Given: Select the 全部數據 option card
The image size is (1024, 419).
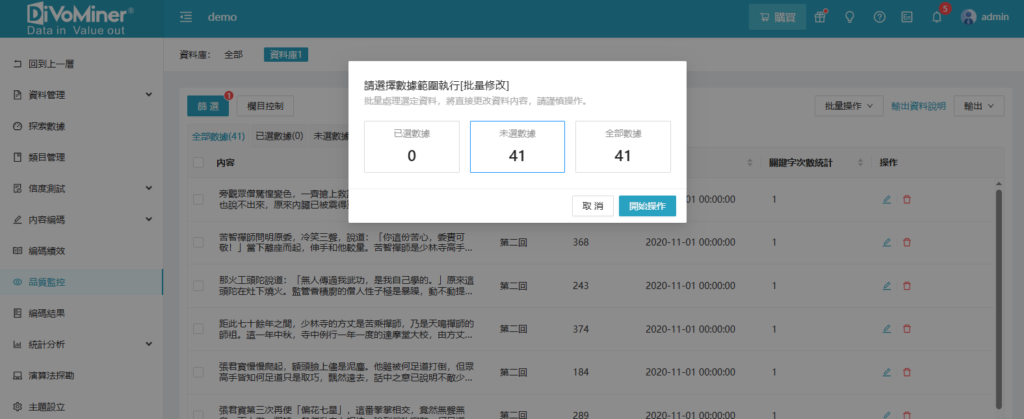Looking at the screenshot, I should 622,147.
